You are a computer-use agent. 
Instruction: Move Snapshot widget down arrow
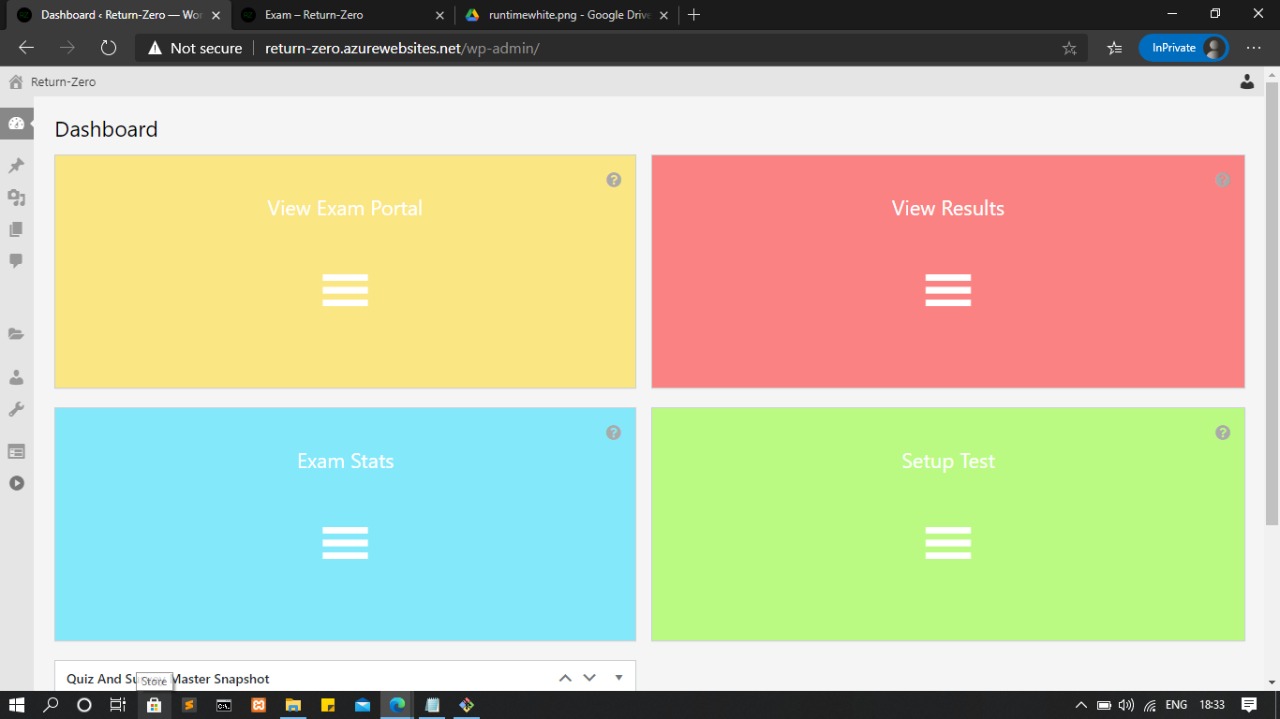tap(589, 678)
